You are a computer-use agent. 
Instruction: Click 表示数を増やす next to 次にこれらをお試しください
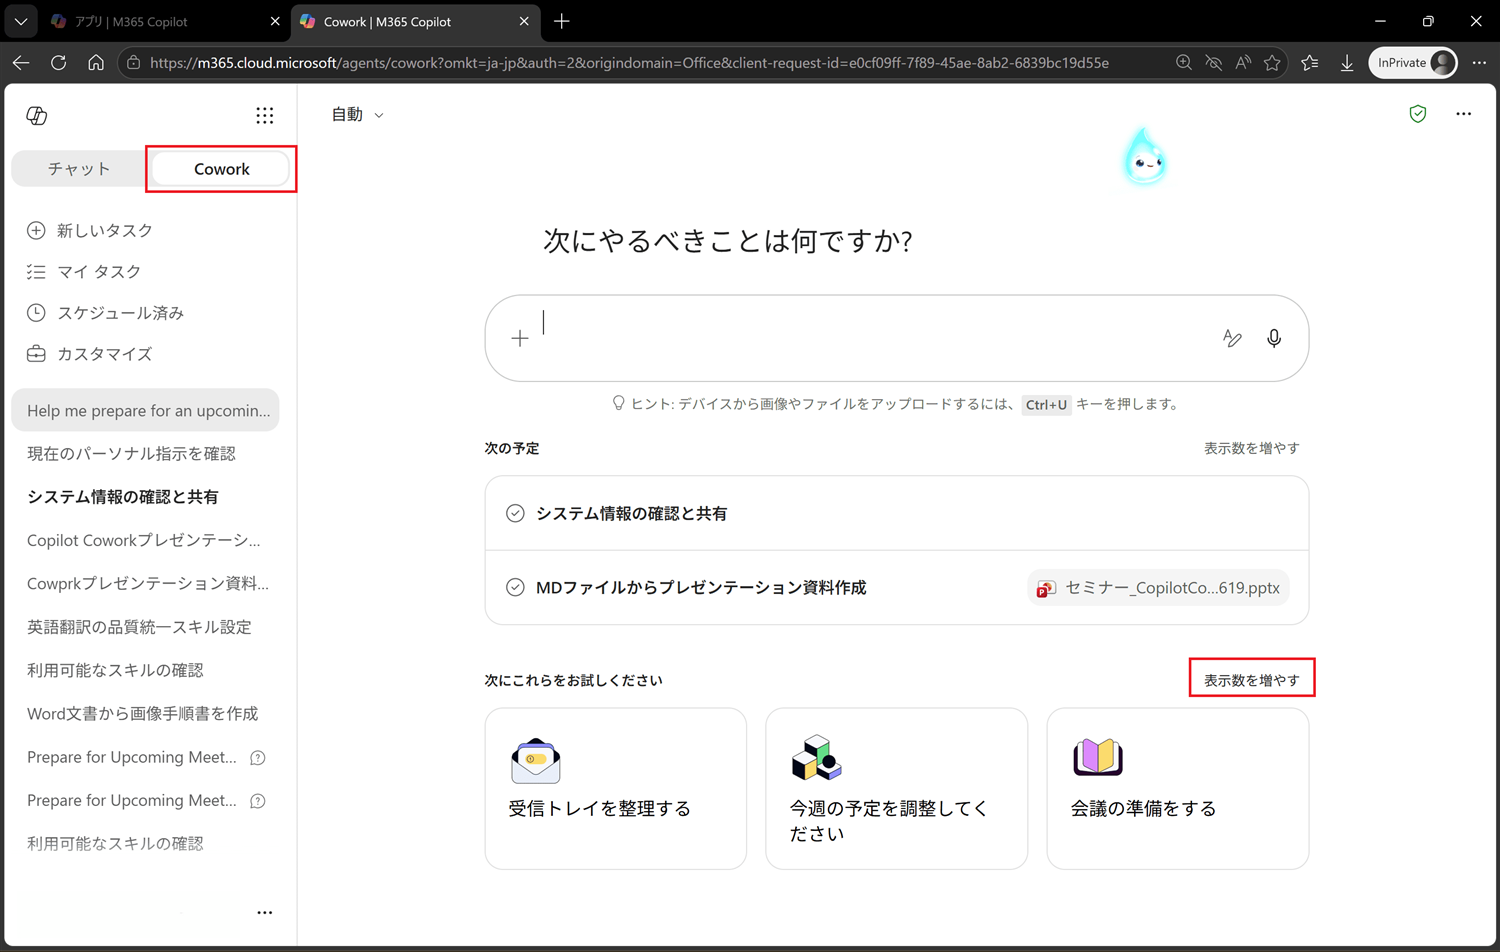point(1251,680)
